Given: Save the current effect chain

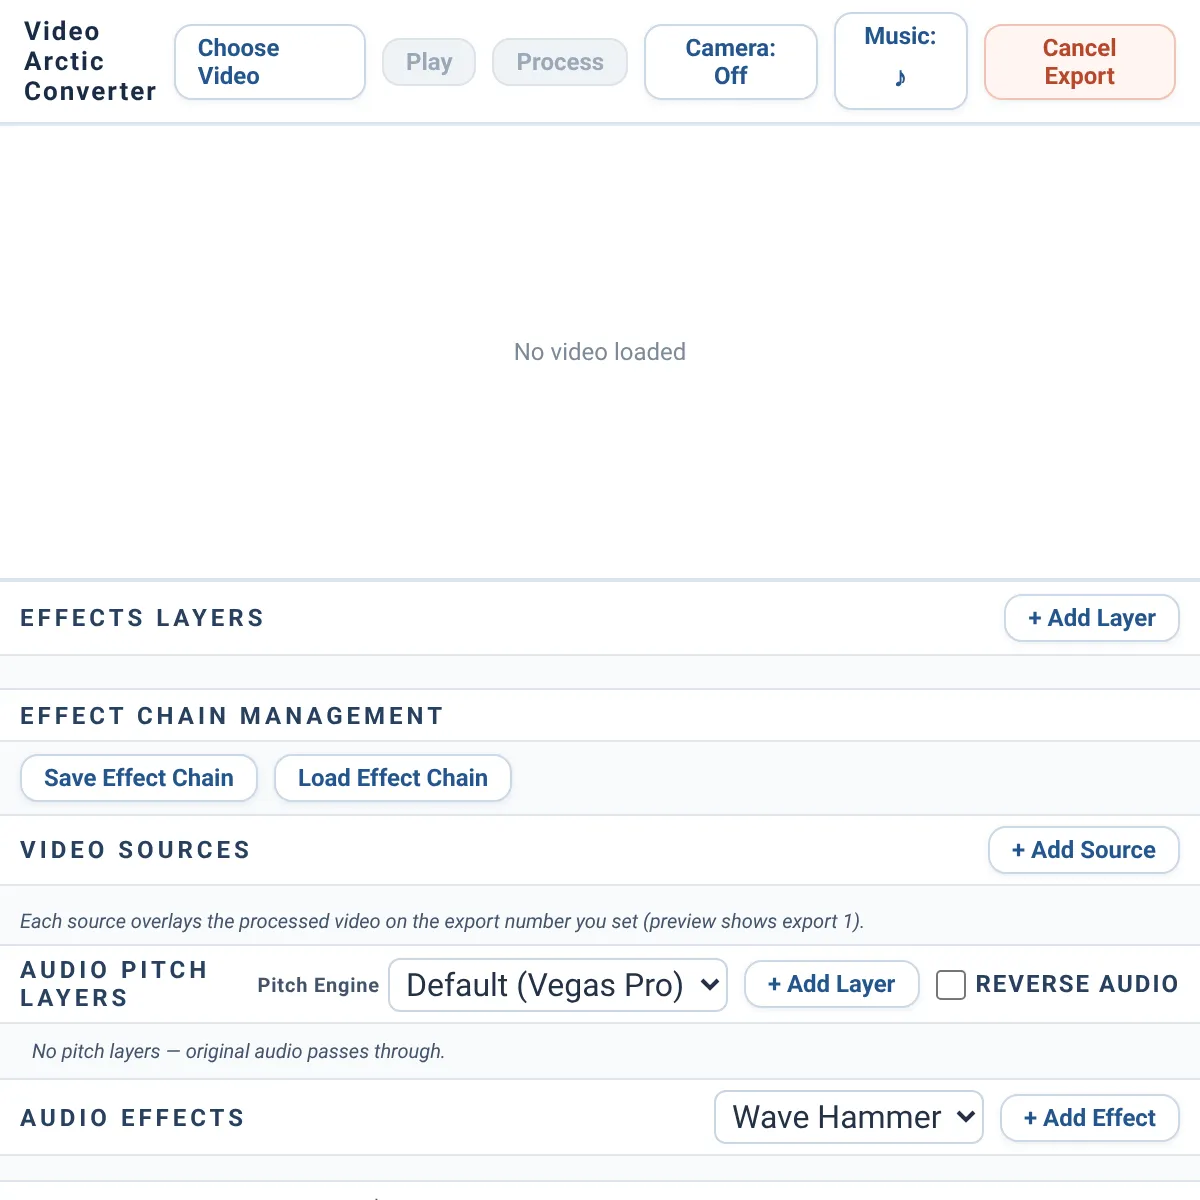Looking at the screenshot, I should click(x=139, y=778).
